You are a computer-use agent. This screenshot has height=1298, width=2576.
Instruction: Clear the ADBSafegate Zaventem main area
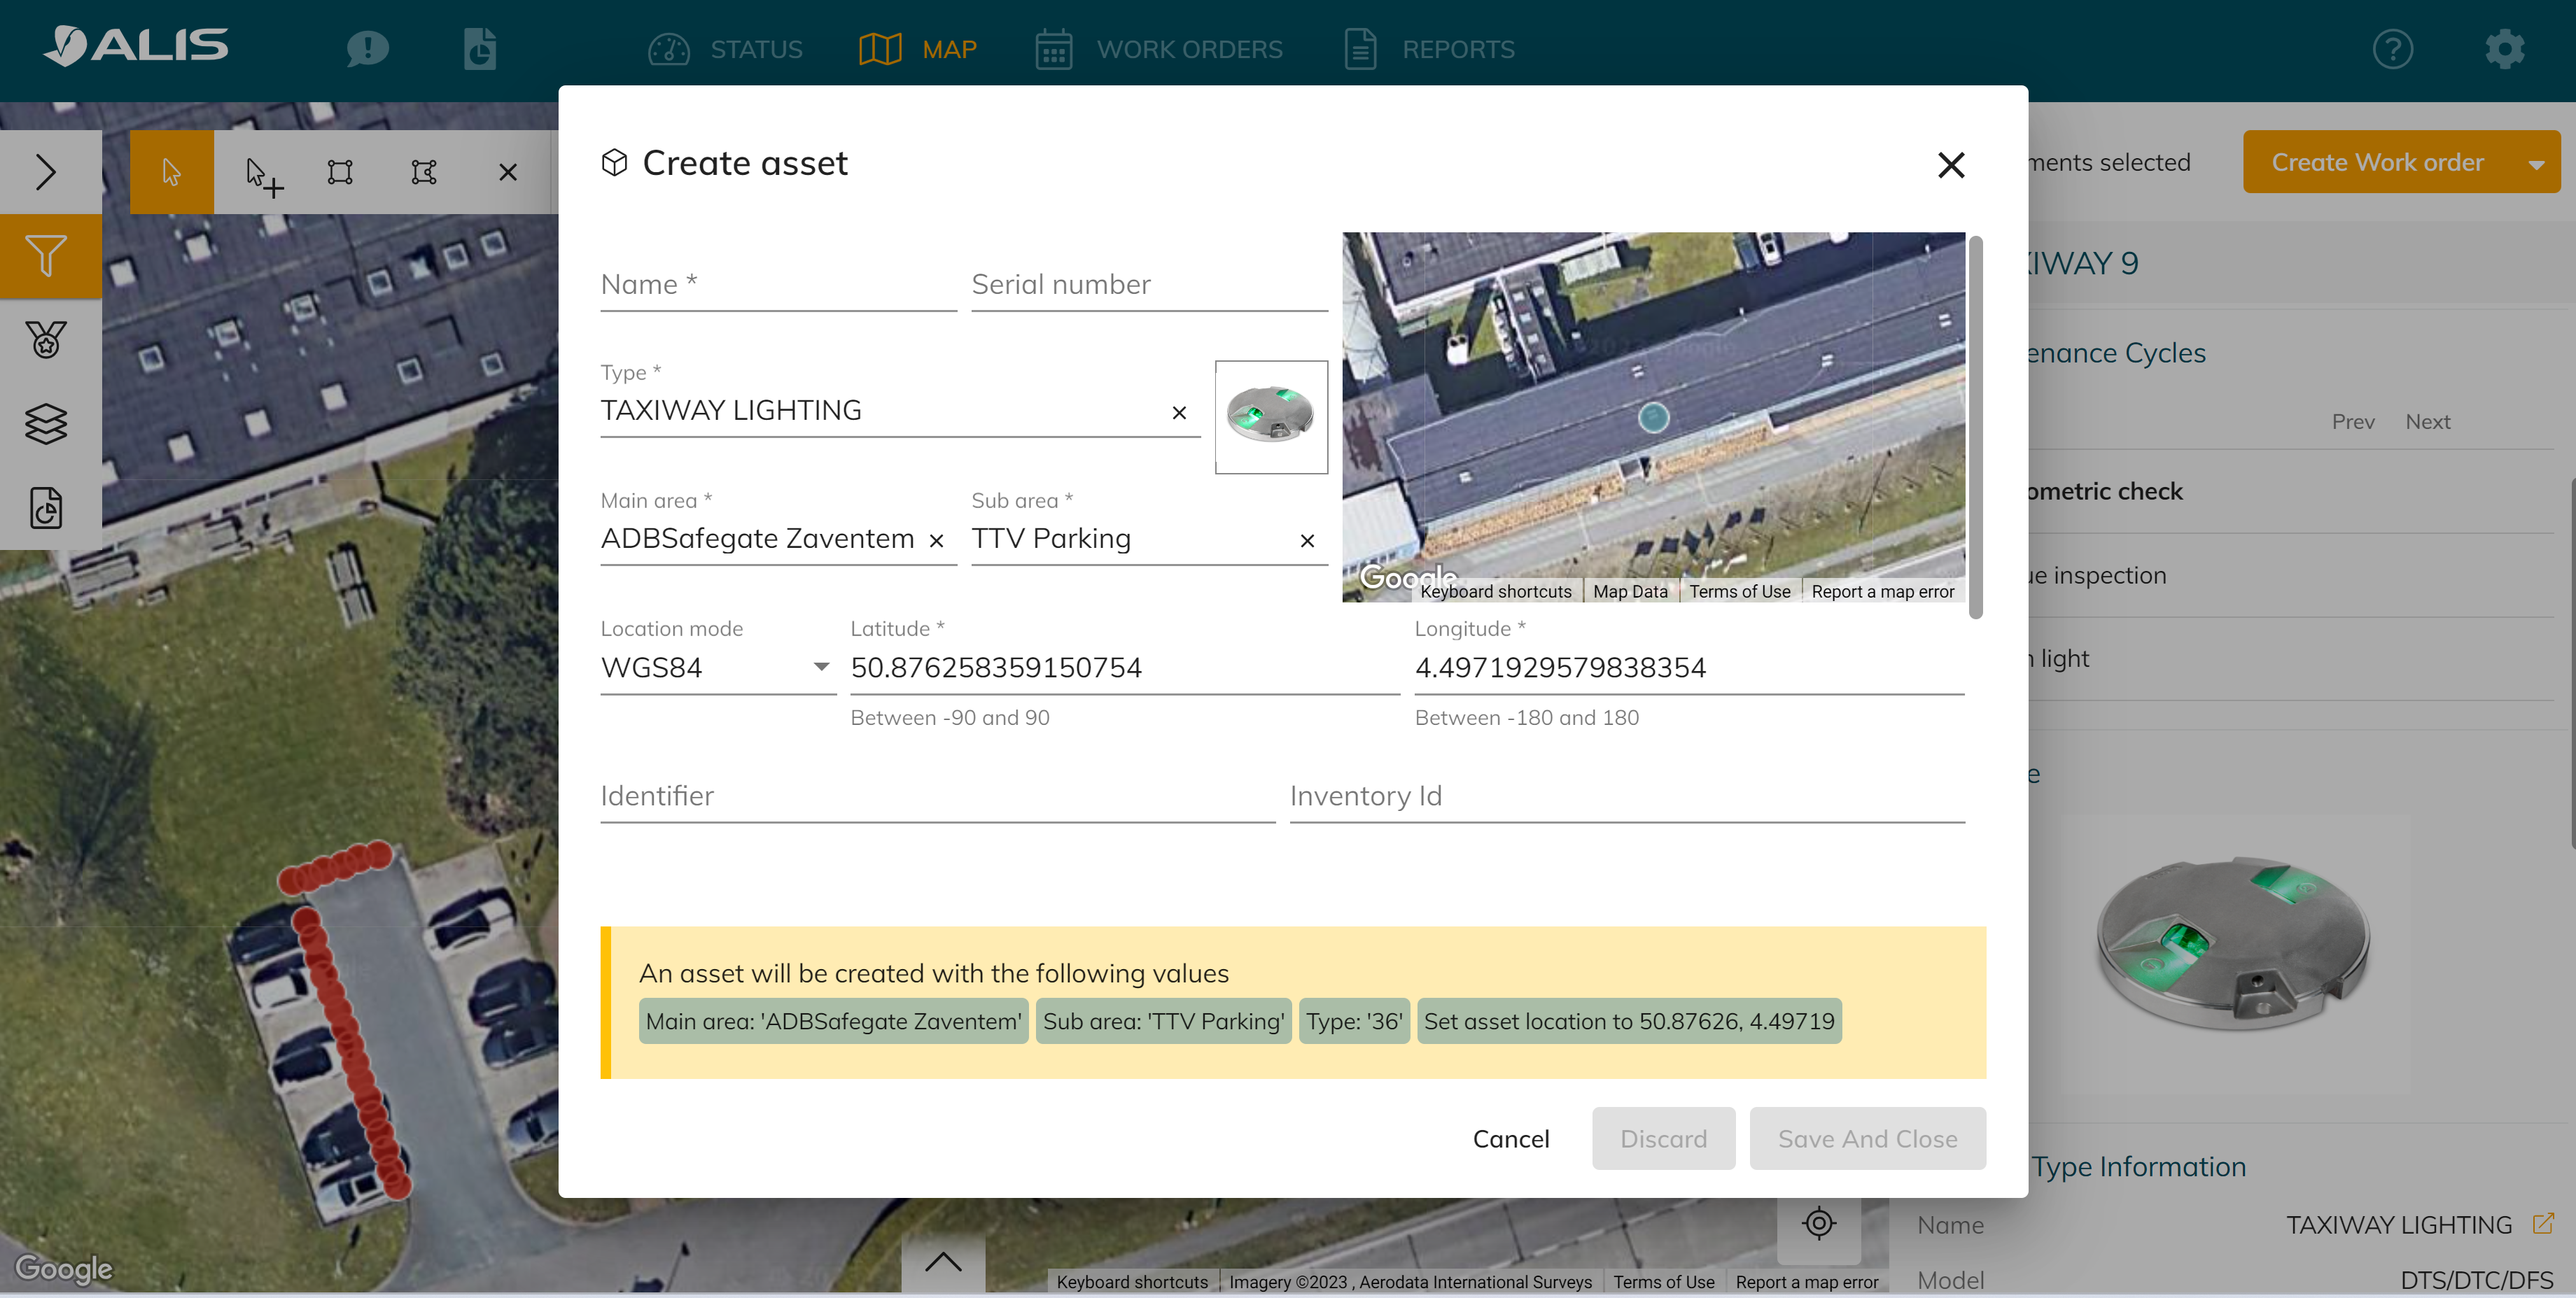tap(936, 540)
